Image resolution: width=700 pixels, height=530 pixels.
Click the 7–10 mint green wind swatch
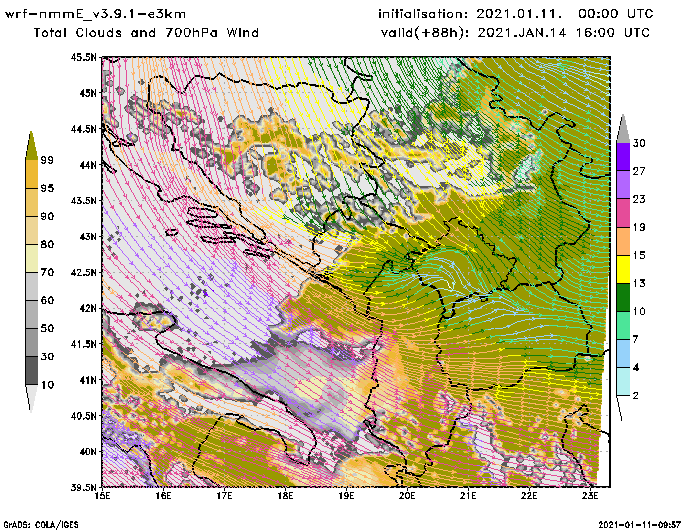tap(623, 326)
